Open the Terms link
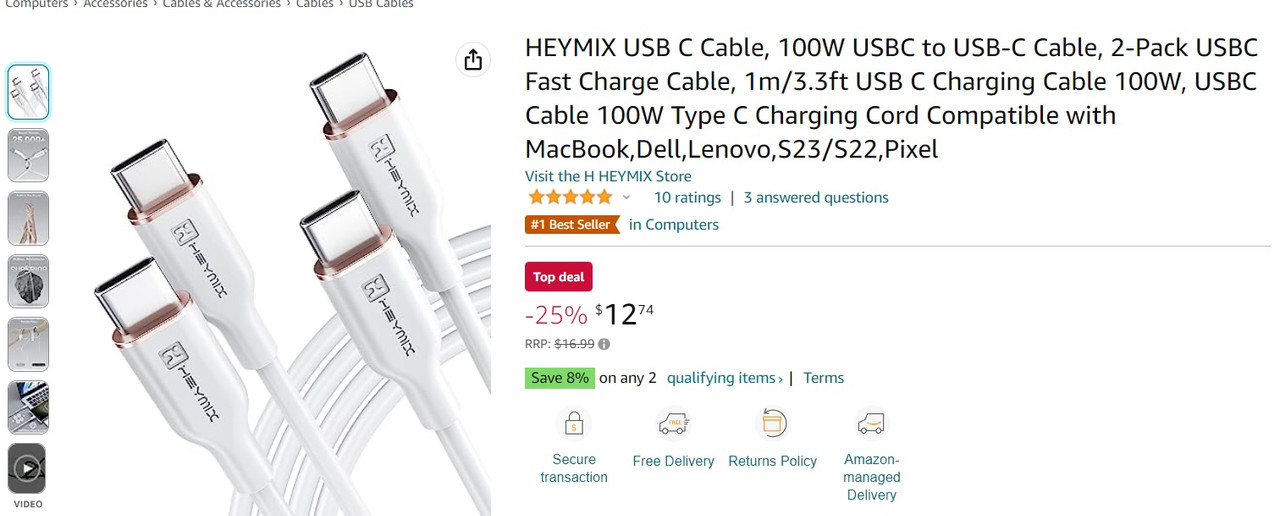 coord(824,378)
